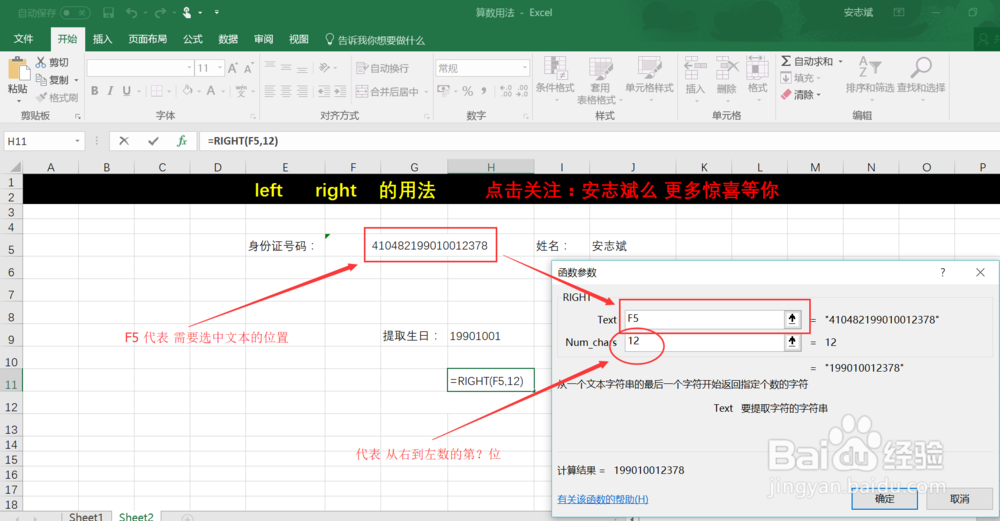Click the Save disk icon
1000x521 pixels.
(x=108, y=13)
